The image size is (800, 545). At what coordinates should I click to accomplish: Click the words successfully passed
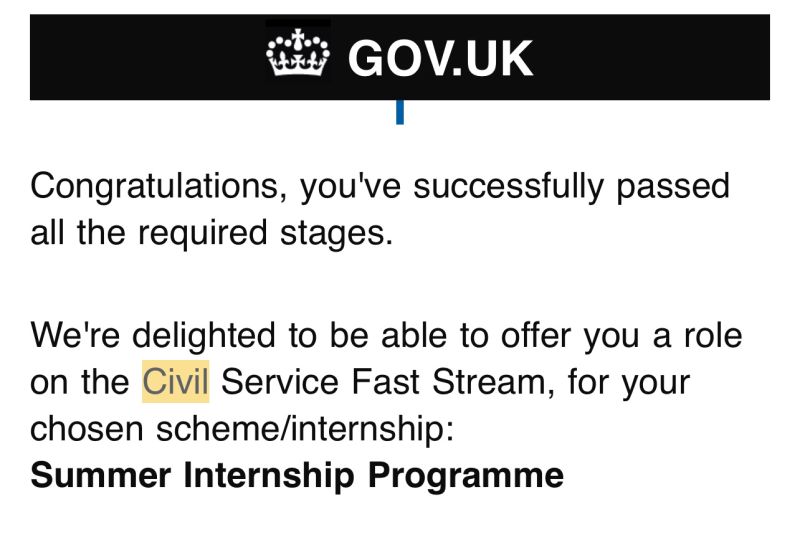click(x=571, y=187)
